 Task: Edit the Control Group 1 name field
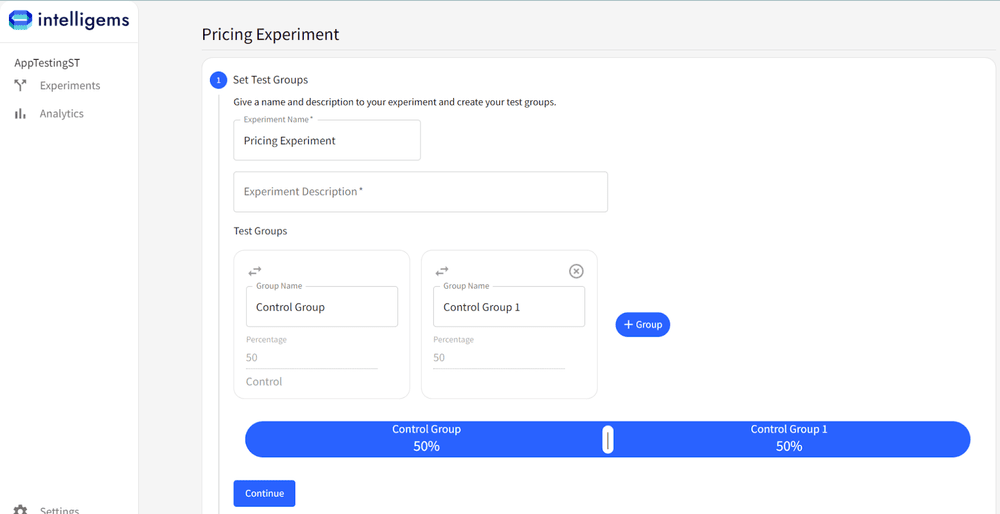click(x=509, y=307)
